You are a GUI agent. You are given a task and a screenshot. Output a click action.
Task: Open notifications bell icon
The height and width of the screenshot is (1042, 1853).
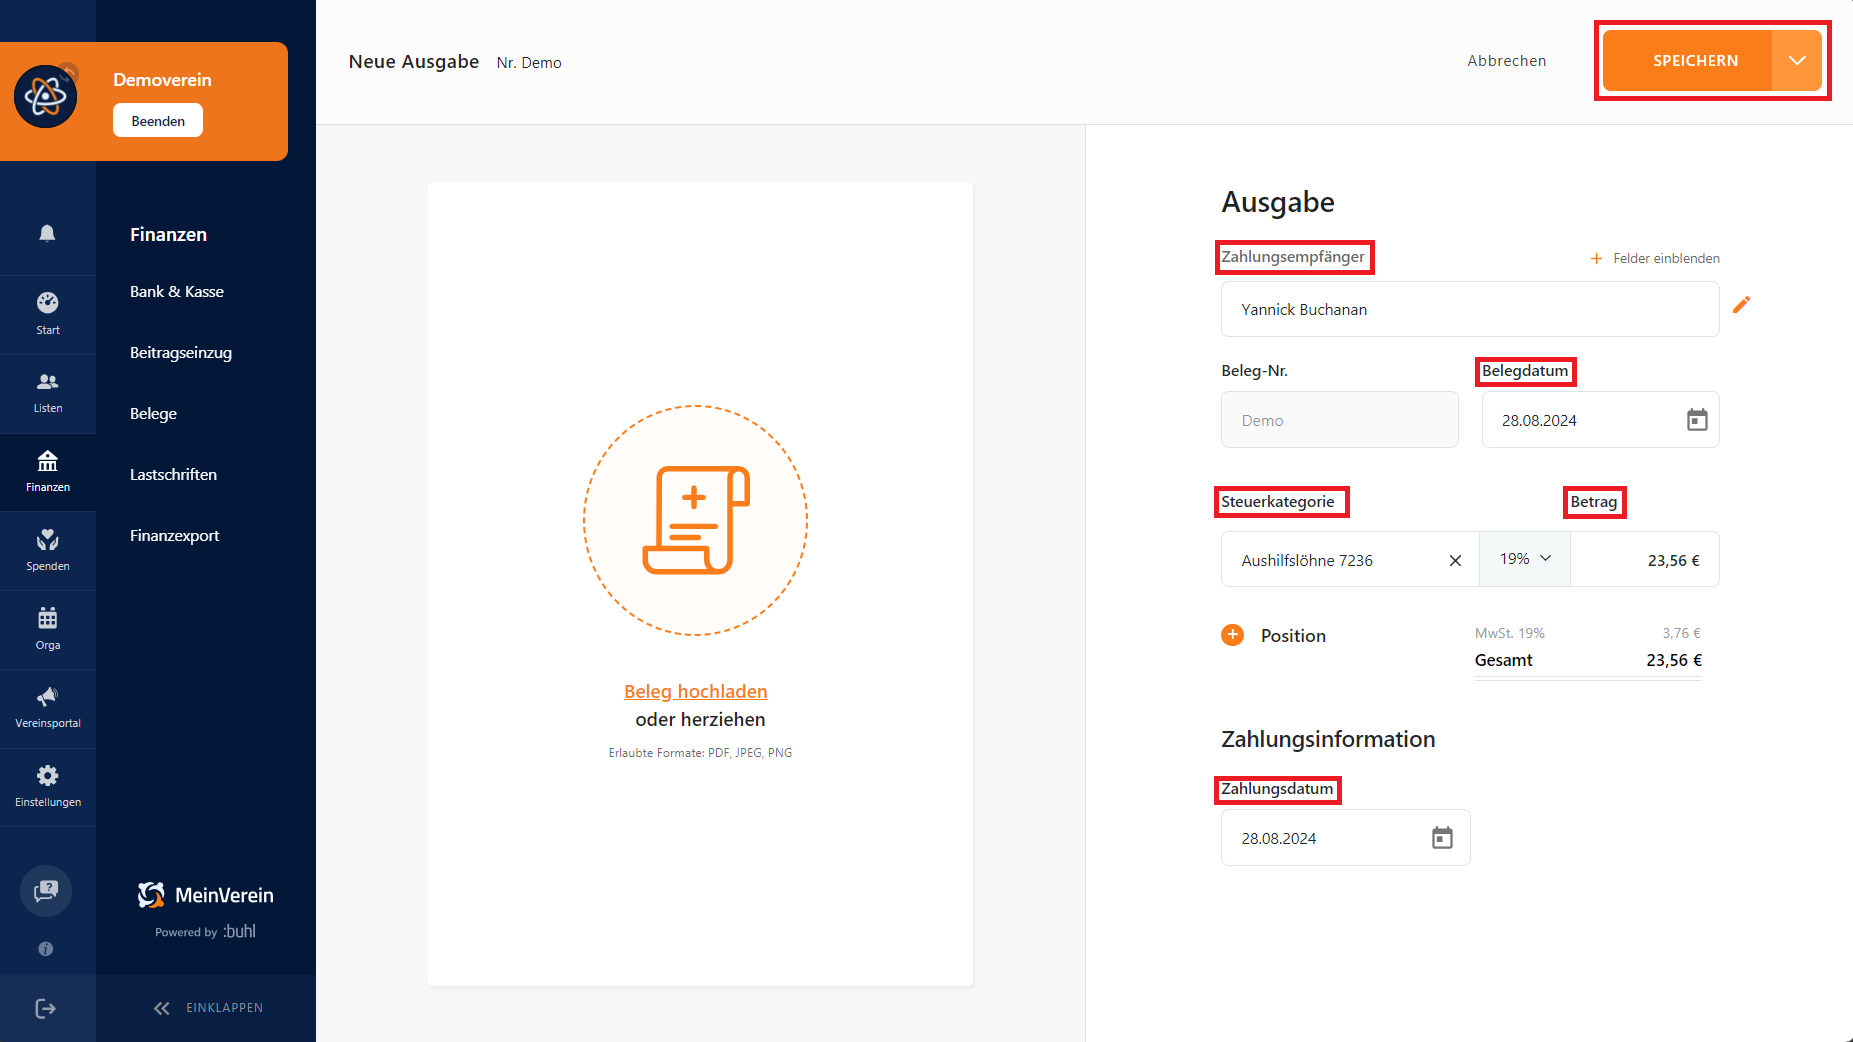47,233
